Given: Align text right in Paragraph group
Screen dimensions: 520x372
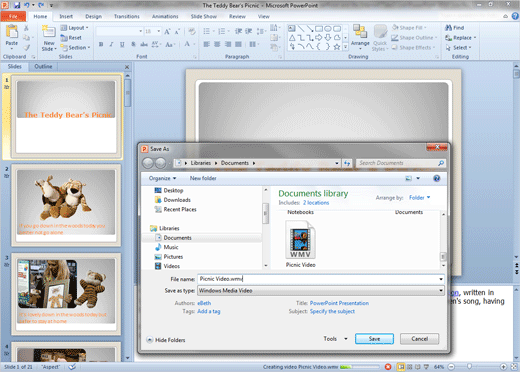Looking at the screenshot, I should coord(228,44).
